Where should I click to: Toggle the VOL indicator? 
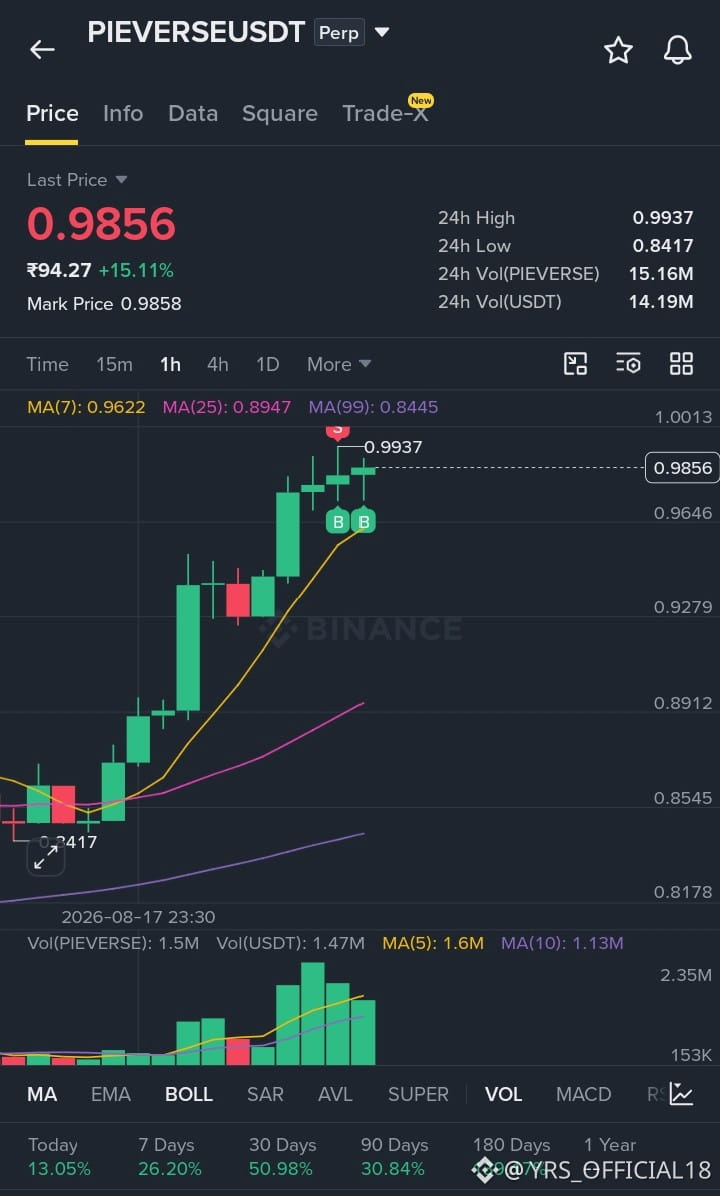503,1095
